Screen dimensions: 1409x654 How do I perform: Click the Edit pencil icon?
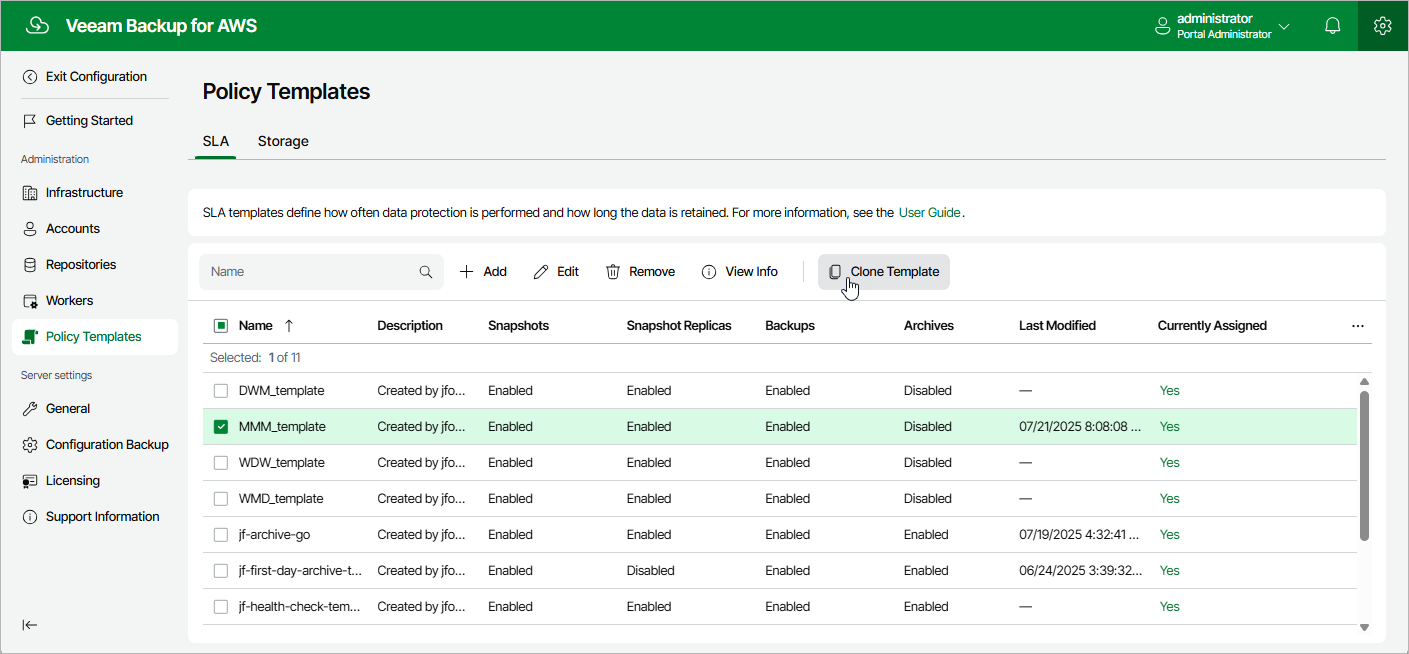tap(541, 272)
